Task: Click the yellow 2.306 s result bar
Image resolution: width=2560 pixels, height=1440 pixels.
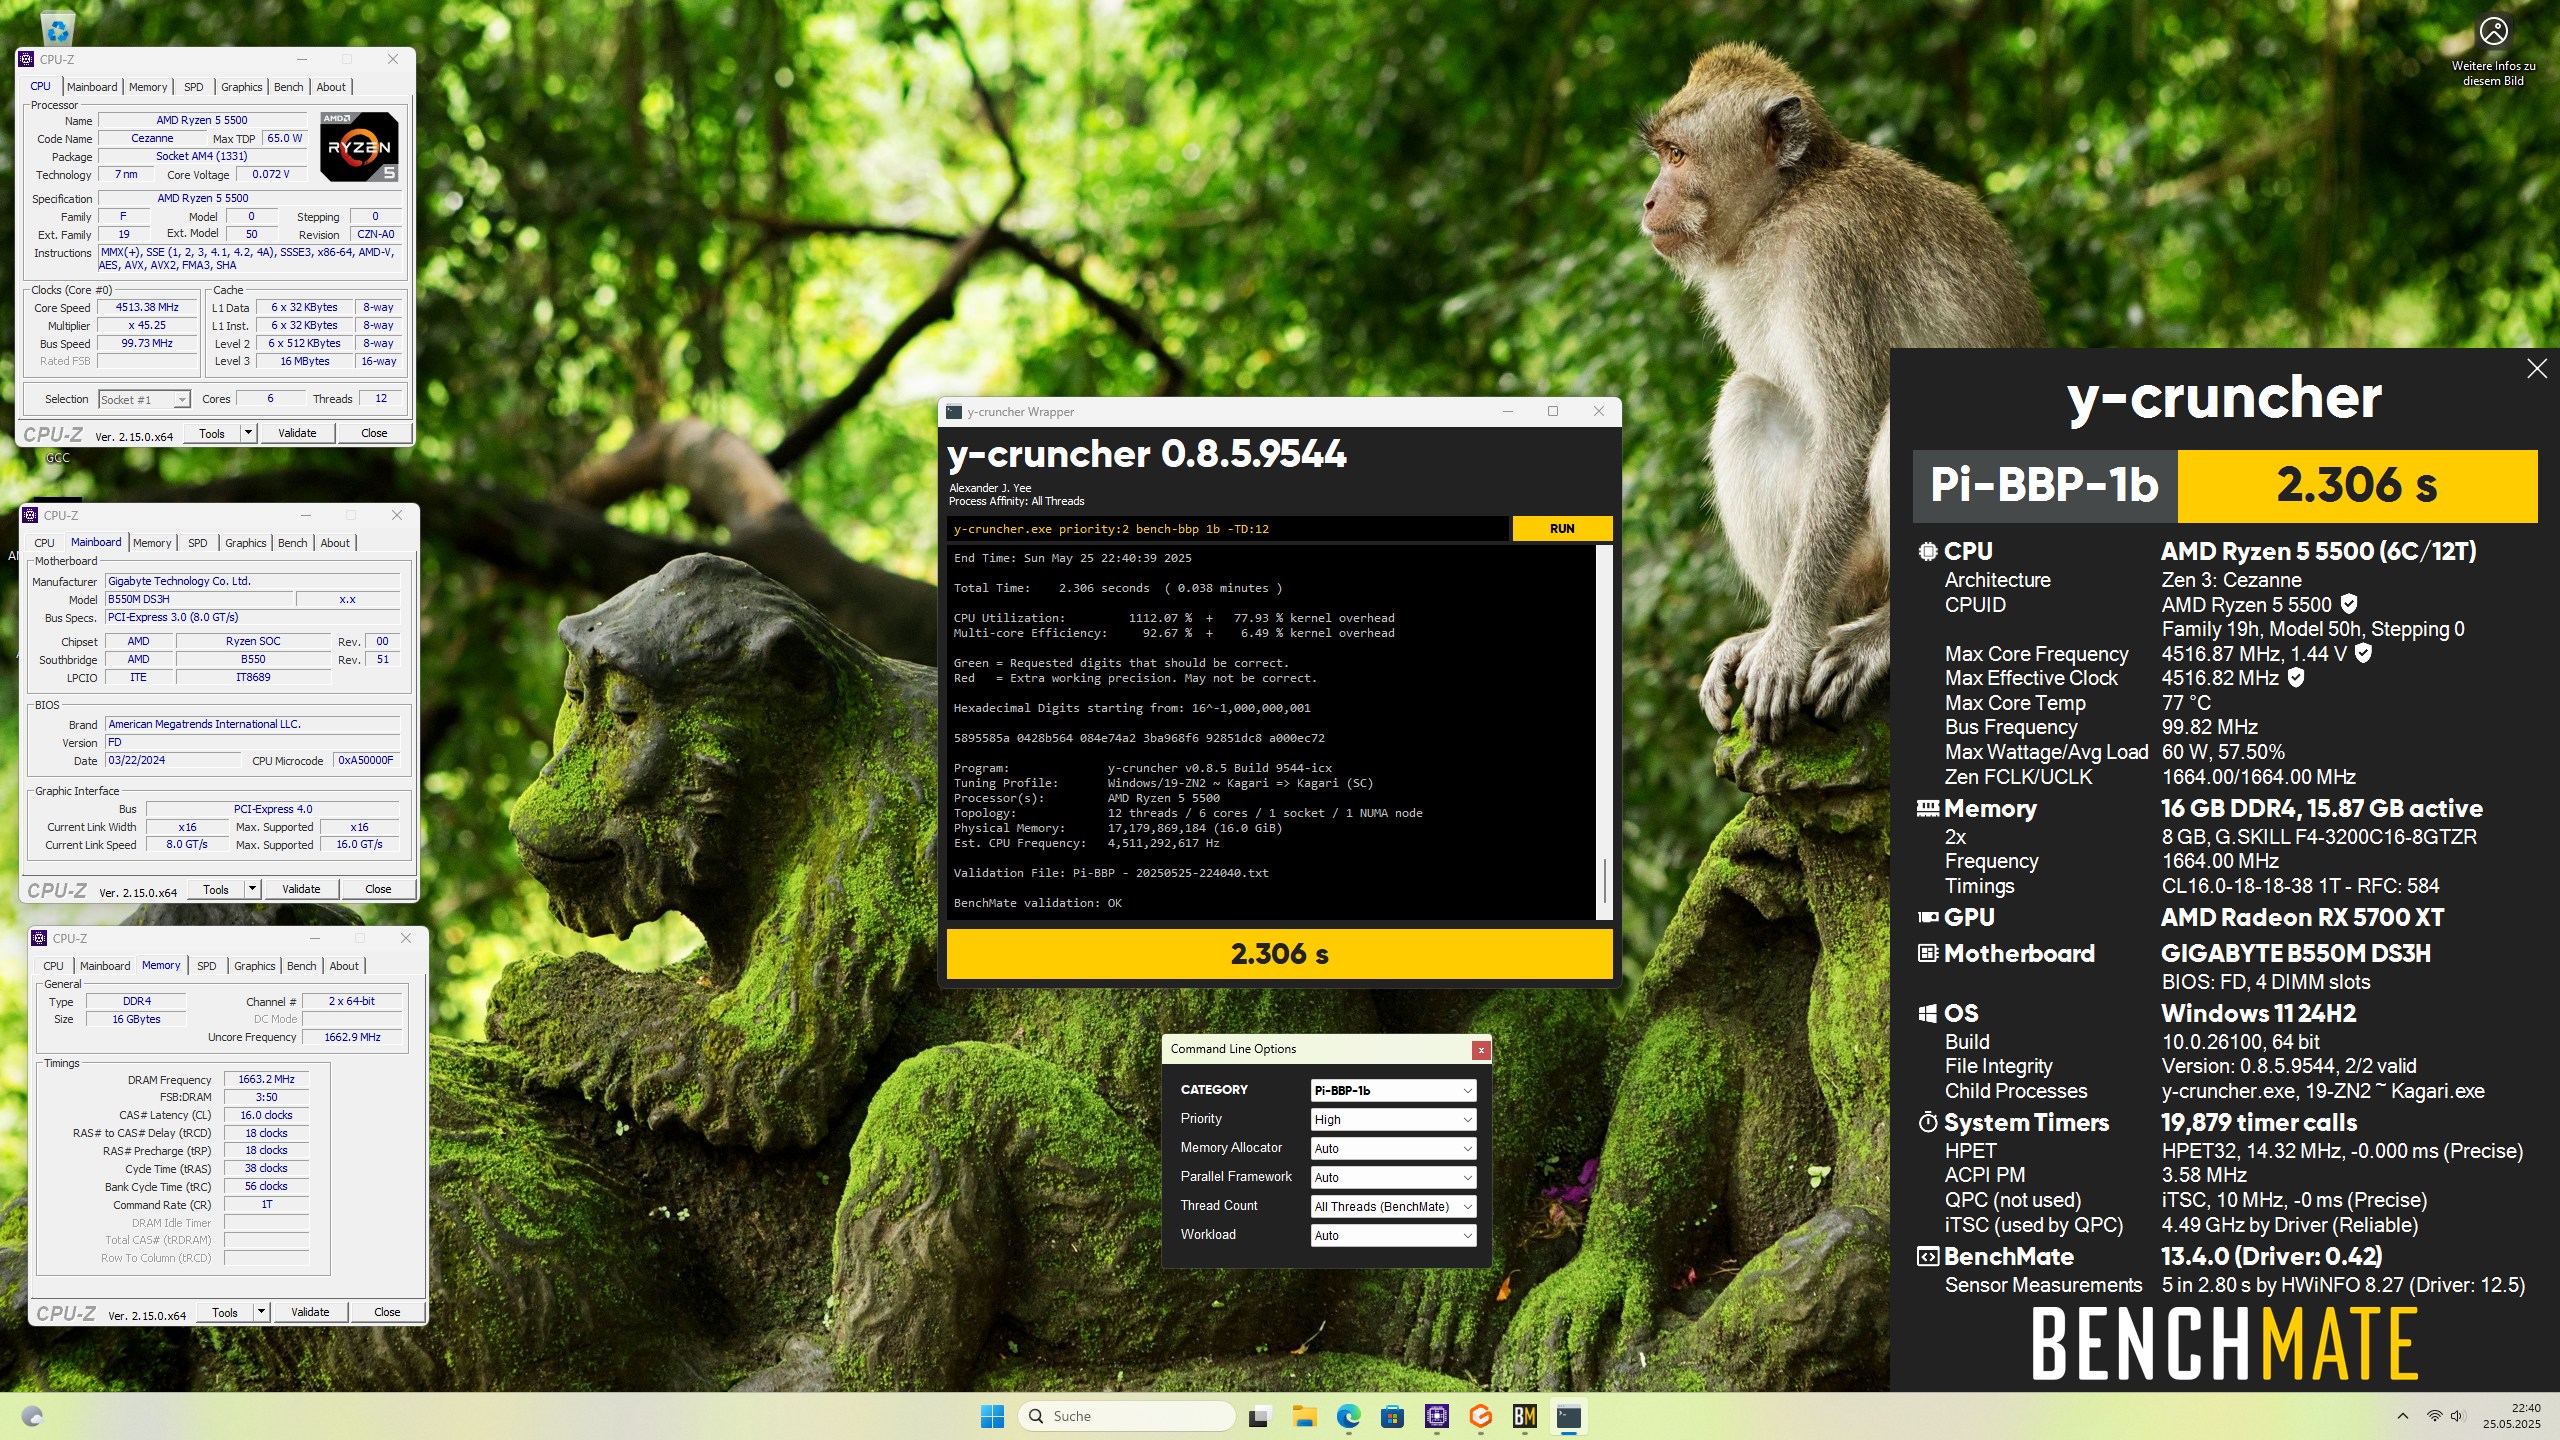Action: click(x=1279, y=954)
